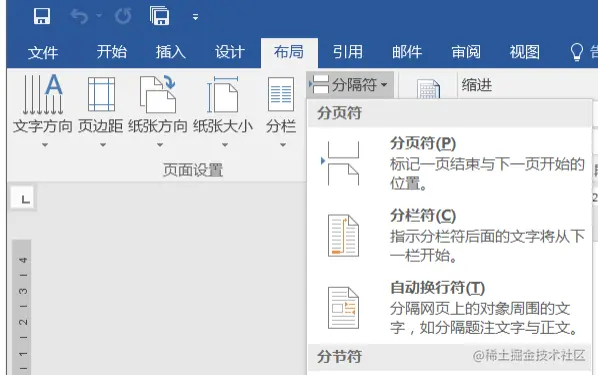Expand the 纸张方向 dropdown arrow
This screenshot has height=375, width=598.
(160, 145)
